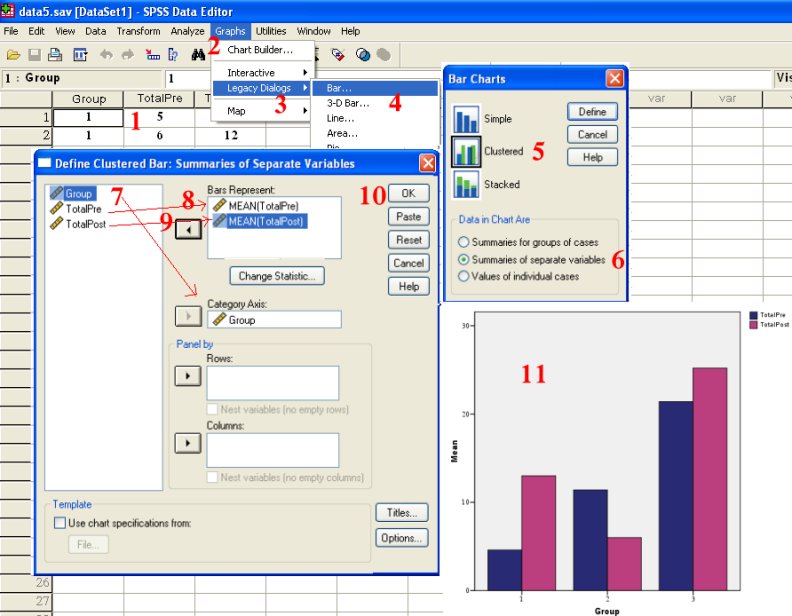Choose 3-D Bar... menu entry

tap(375, 103)
